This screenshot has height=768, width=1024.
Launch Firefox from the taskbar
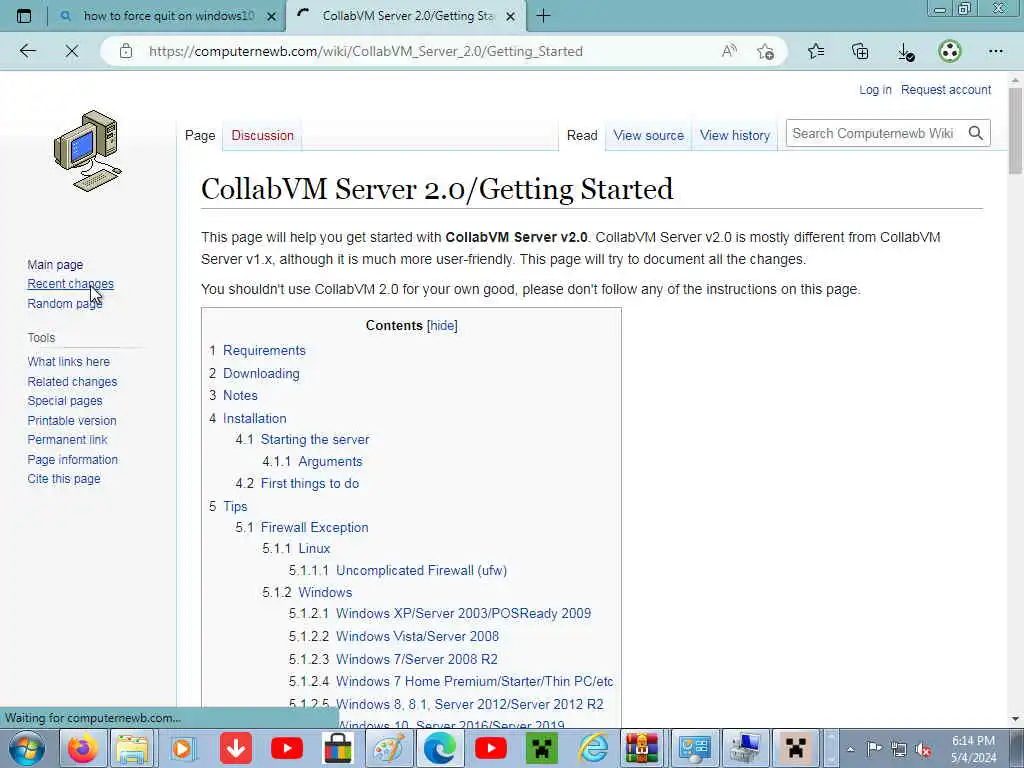pyautogui.click(x=82, y=748)
